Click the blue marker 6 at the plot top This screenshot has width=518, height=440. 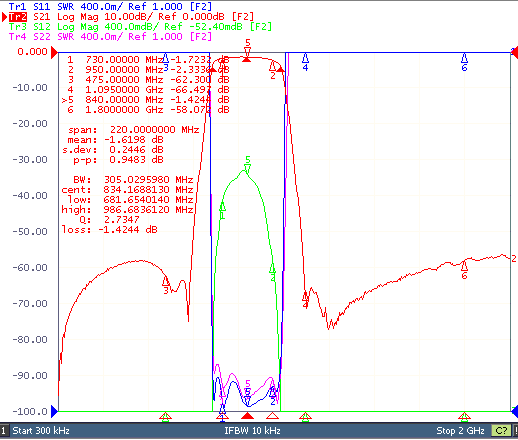464,63
